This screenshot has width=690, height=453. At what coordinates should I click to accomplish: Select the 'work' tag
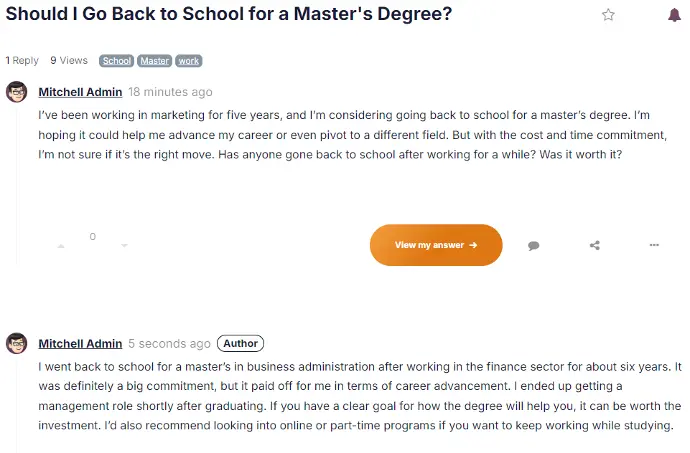(x=189, y=61)
